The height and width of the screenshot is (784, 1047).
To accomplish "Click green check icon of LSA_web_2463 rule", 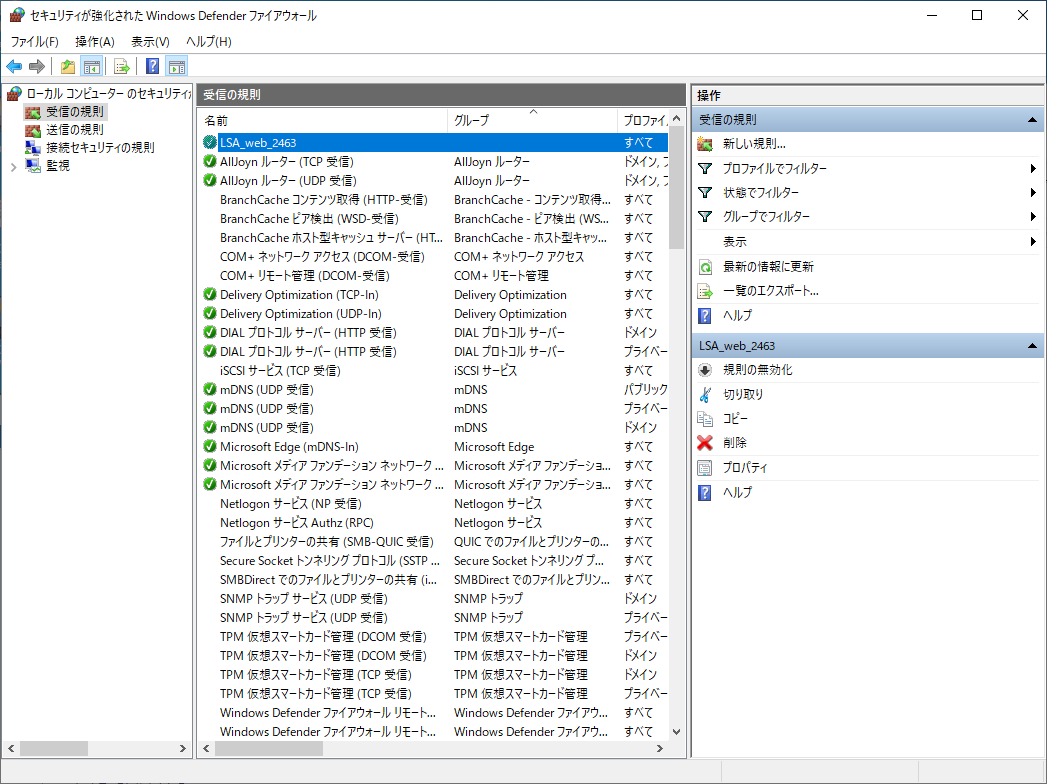I will 210,142.
